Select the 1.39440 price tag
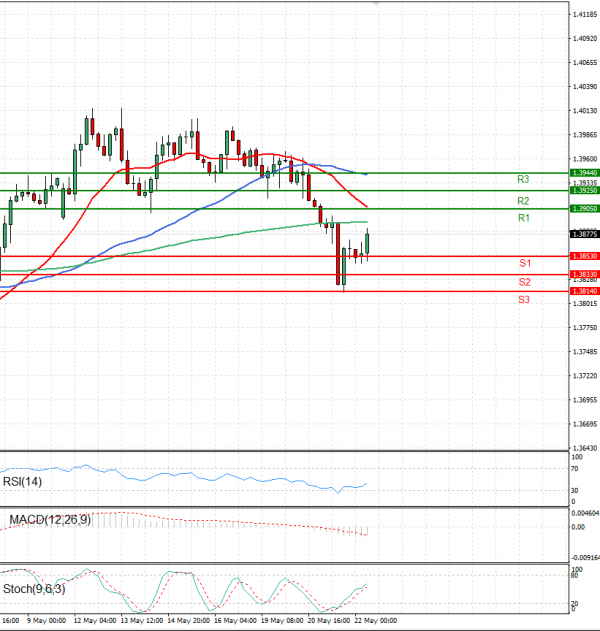600x631 pixels. pos(585,173)
